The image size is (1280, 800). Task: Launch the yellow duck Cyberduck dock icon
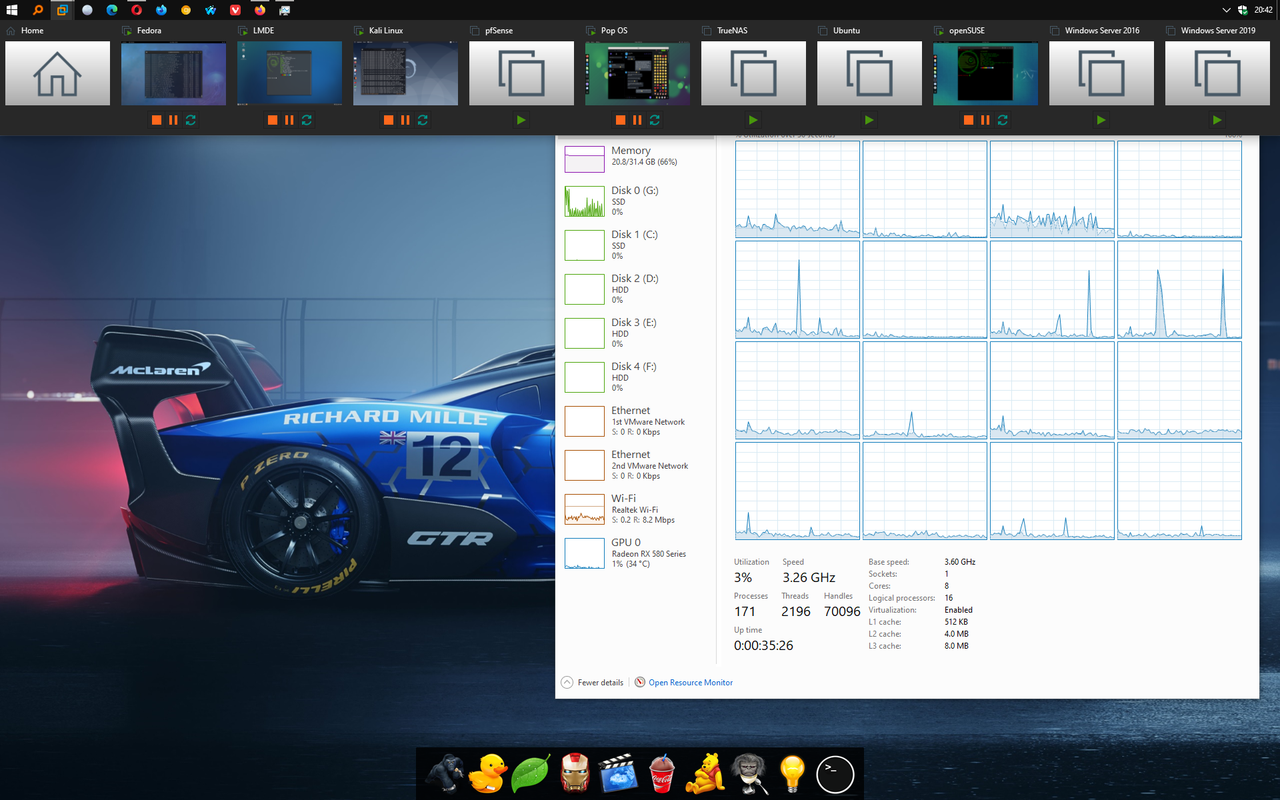(x=489, y=773)
